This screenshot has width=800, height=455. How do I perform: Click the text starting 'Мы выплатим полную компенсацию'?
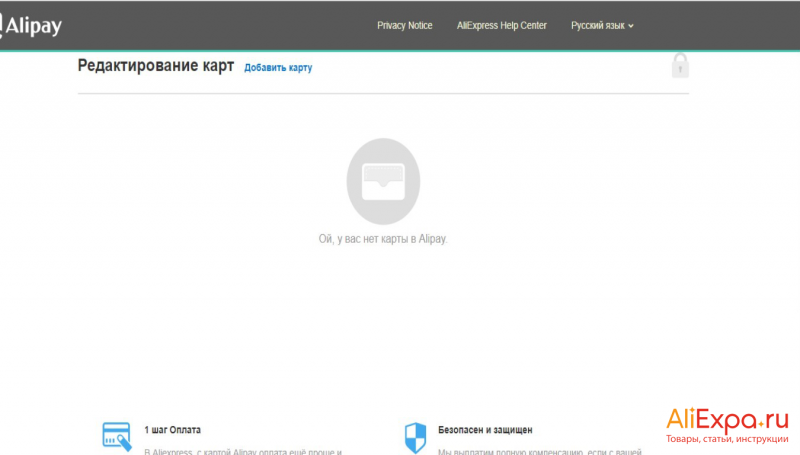(x=539, y=451)
